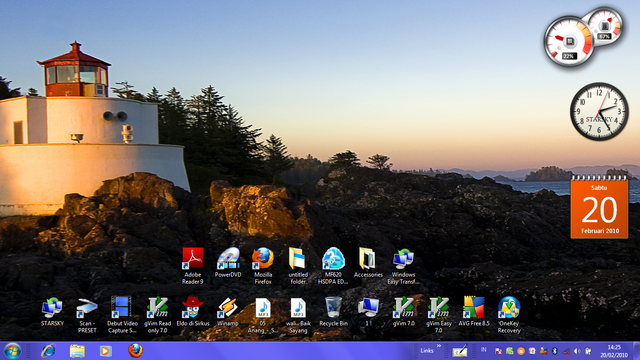Select Debut Video Capture Software icon
The height and width of the screenshot is (360, 640).
(x=122, y=314)
